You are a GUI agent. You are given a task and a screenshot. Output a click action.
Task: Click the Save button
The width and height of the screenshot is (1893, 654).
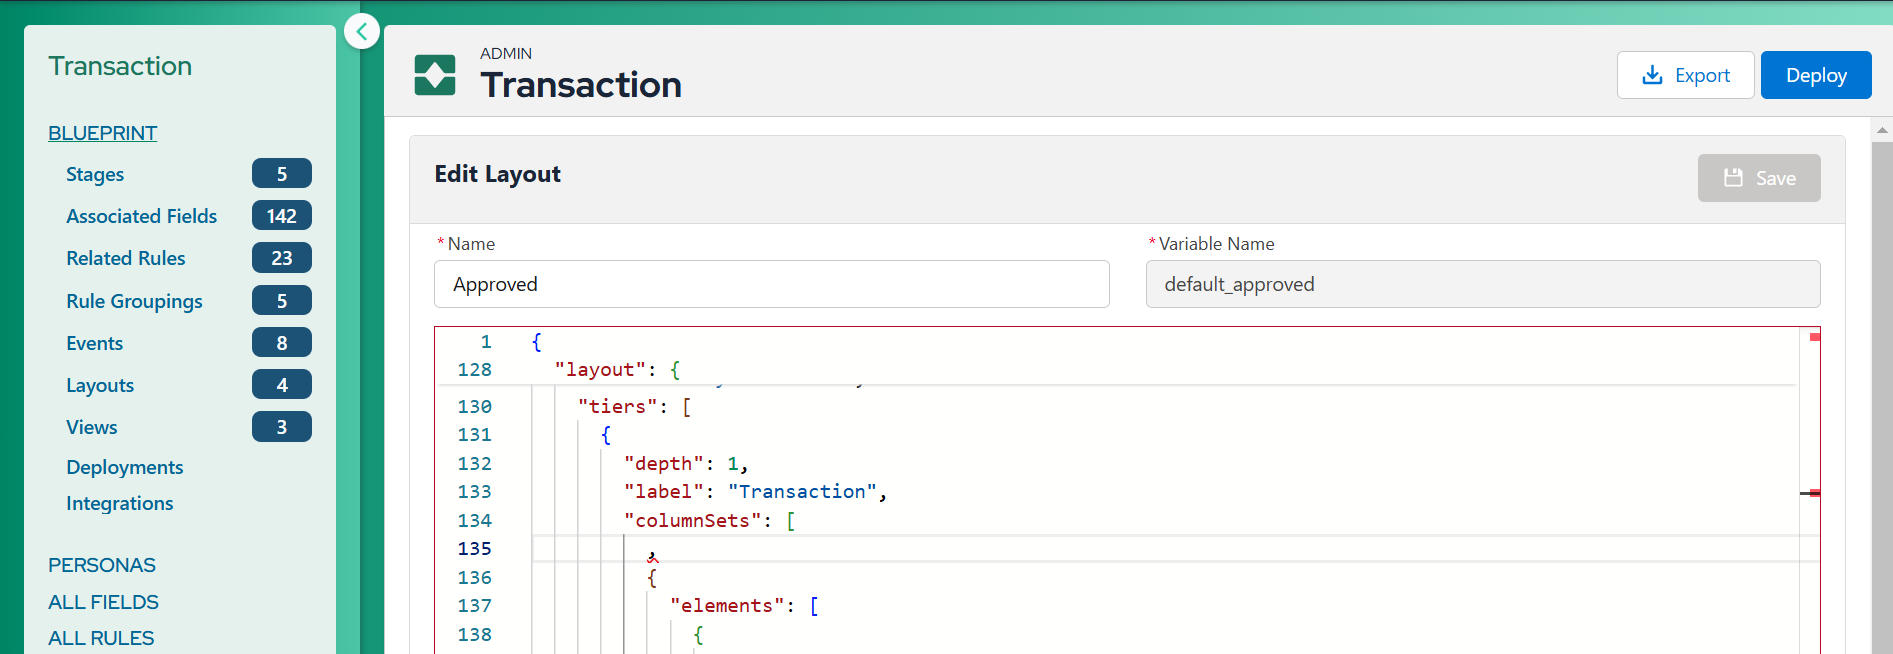click(x=1759, y=178)
